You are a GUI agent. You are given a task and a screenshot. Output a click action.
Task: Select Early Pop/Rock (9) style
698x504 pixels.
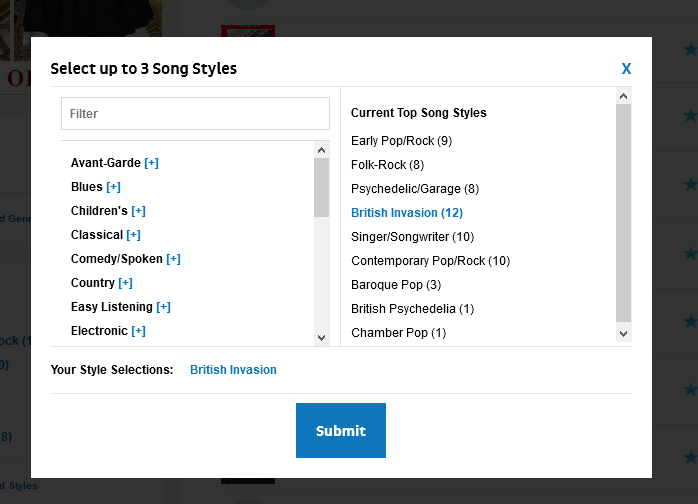click(401, 141)
